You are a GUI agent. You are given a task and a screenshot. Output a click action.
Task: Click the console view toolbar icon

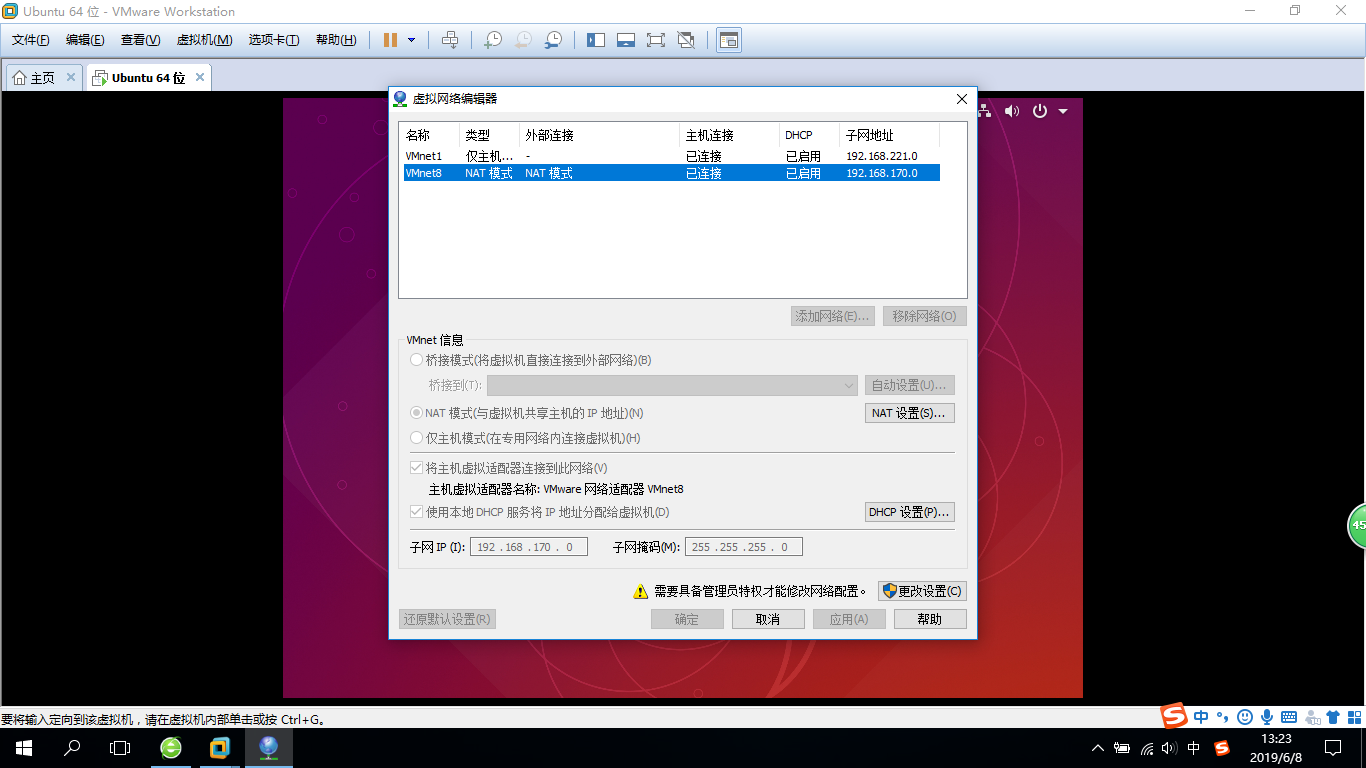click(729, 40)
